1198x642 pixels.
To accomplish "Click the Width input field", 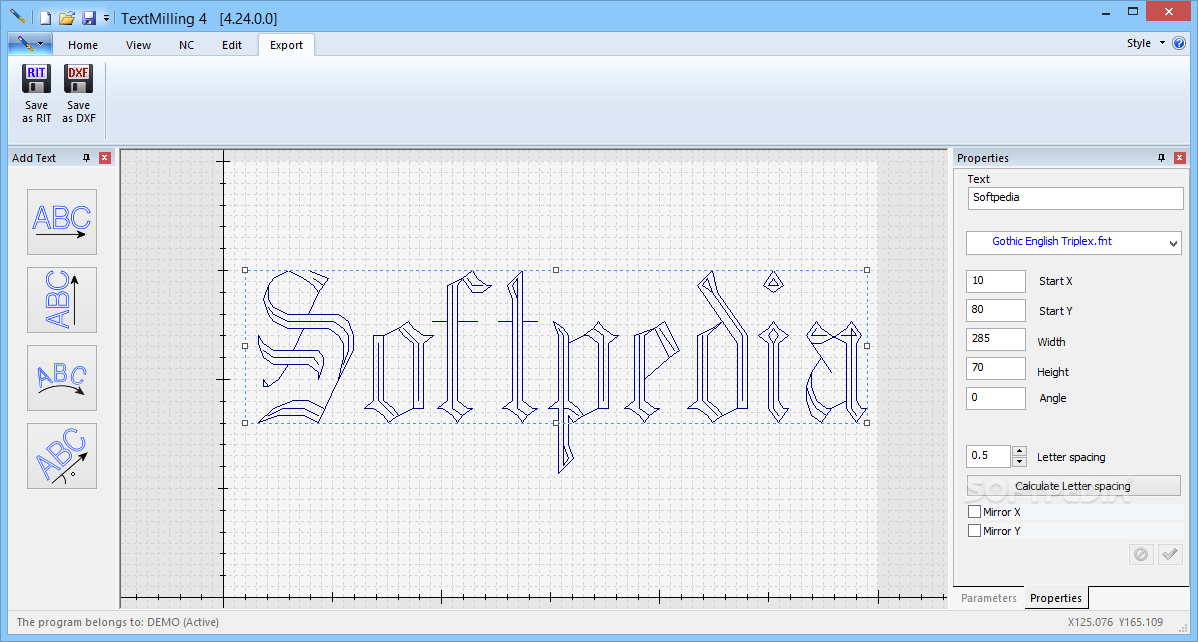I will [x=996, y=339].
